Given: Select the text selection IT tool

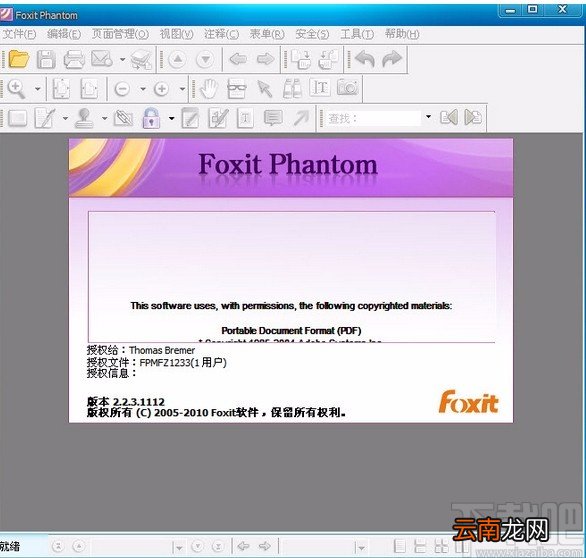Looking at the screenshot, I should (x=320, y=88).
